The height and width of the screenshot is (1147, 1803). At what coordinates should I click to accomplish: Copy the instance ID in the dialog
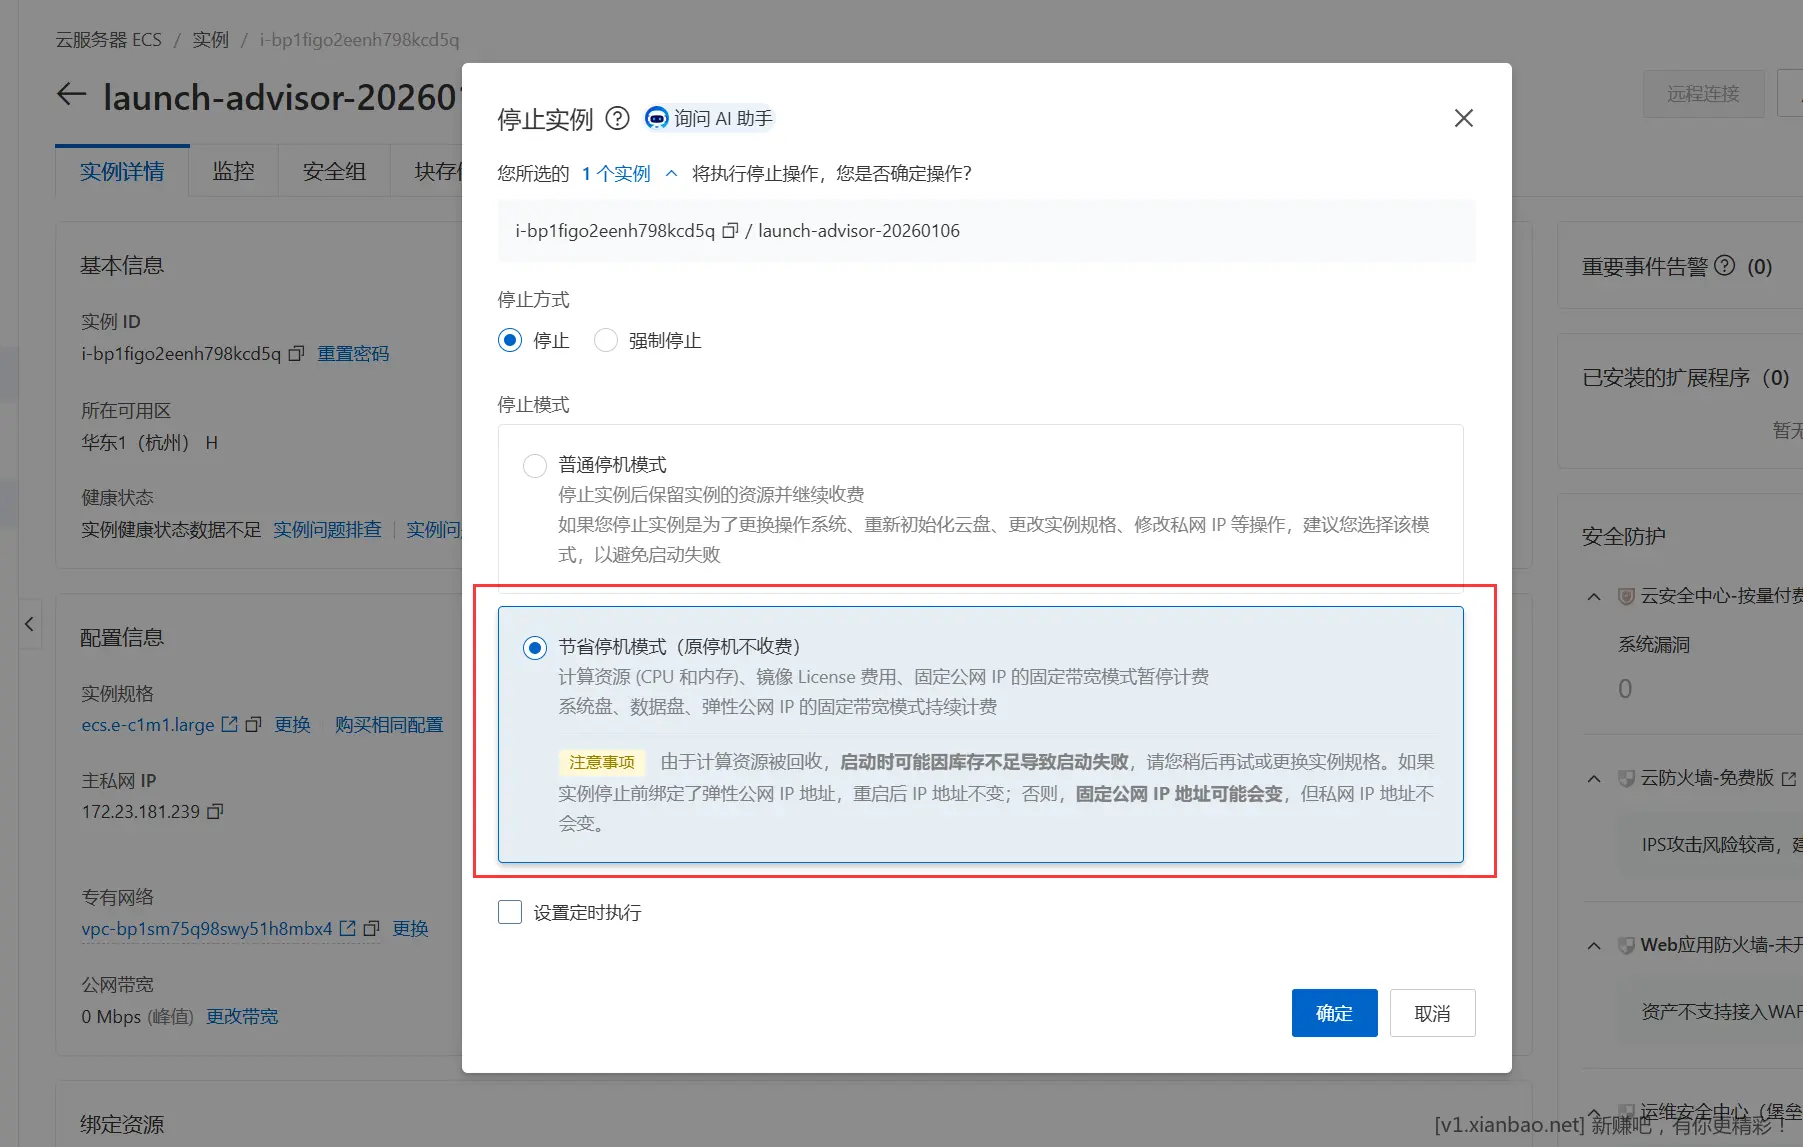click(x=729, y=230)
